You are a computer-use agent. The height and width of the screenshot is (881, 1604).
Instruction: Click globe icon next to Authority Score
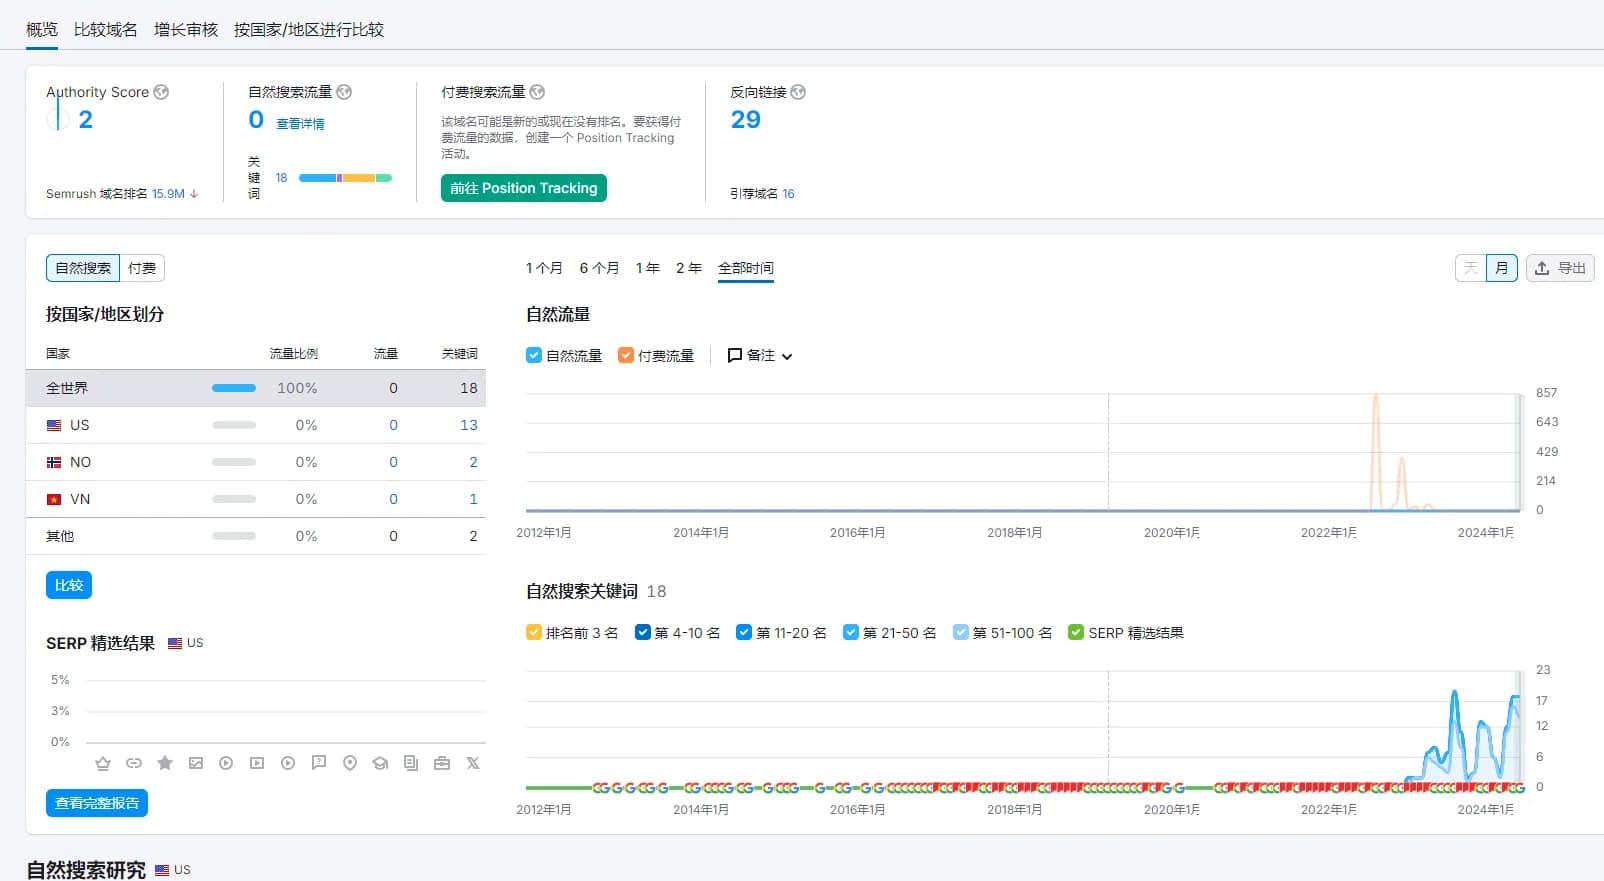(x=161, y=92)
